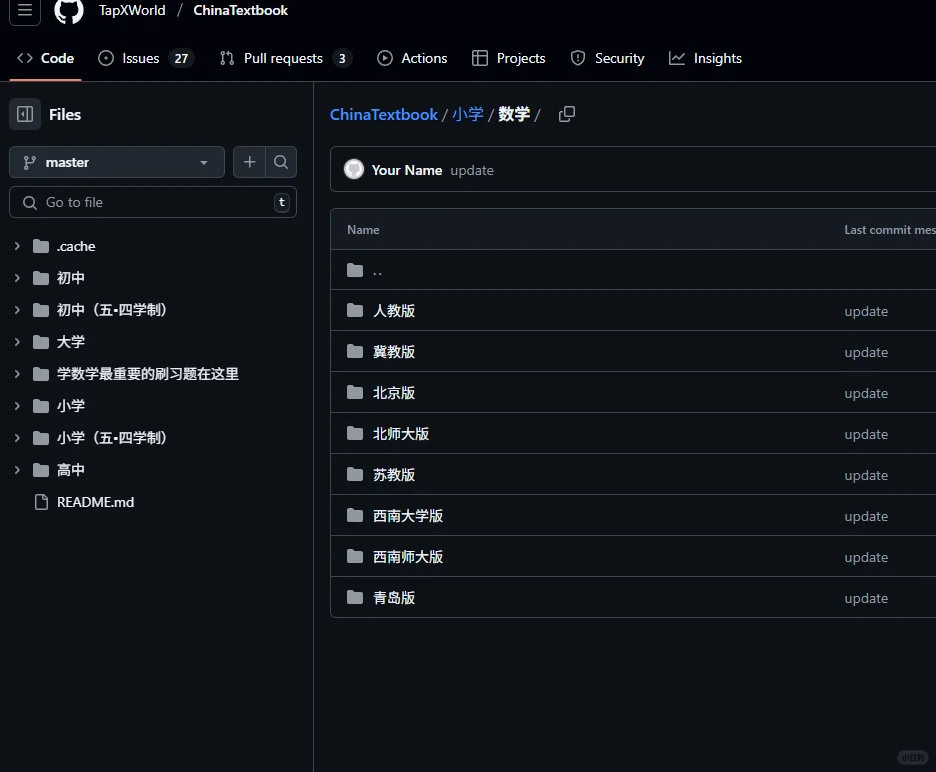The width and height of the screenshot is (936, 772).
Task: Click the add file plus button
Action: 249,162
